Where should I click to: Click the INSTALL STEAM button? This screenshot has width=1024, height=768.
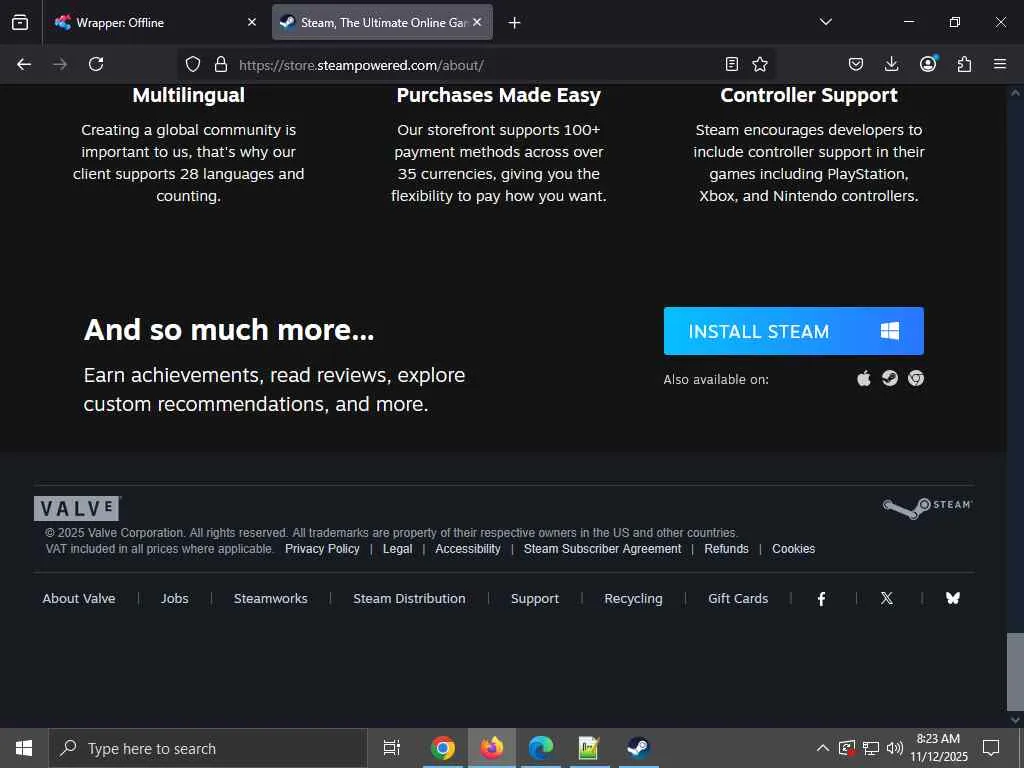click(x=793, y=331)
